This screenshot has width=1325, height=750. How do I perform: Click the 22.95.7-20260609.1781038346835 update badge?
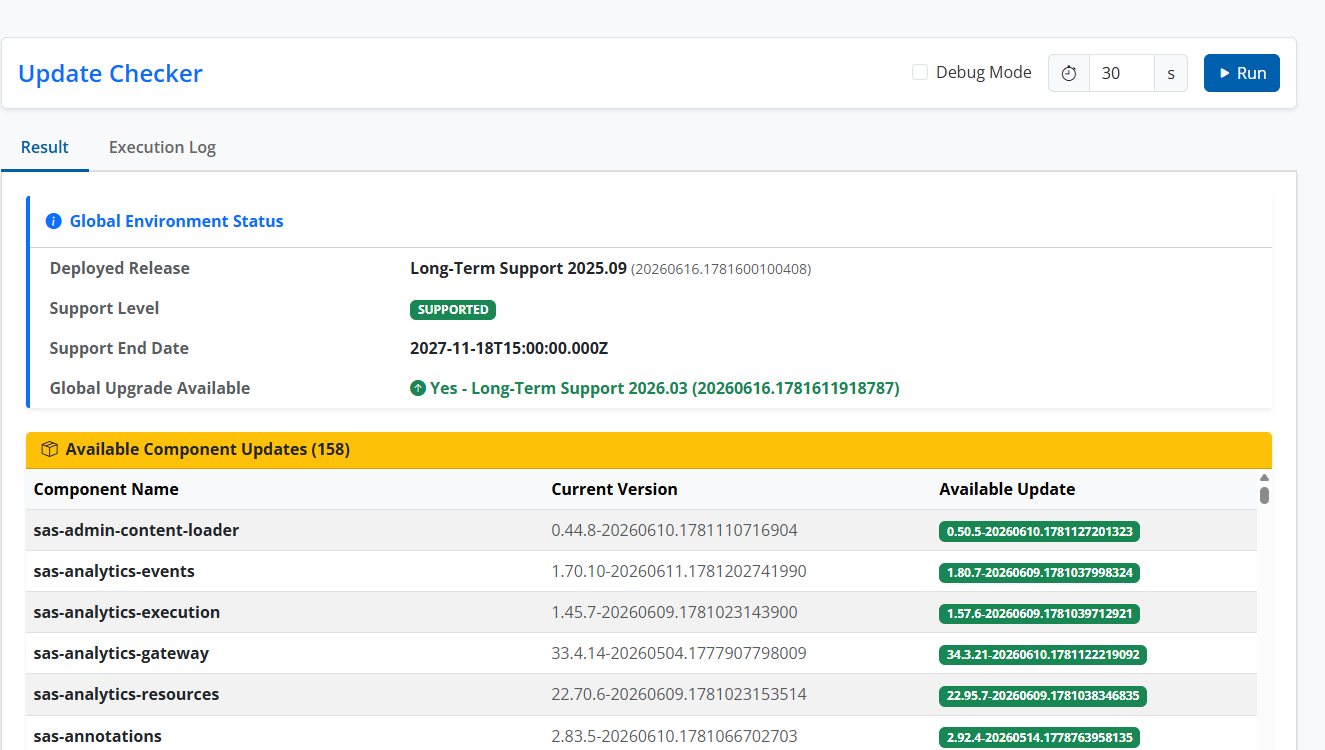(1043, 695)
